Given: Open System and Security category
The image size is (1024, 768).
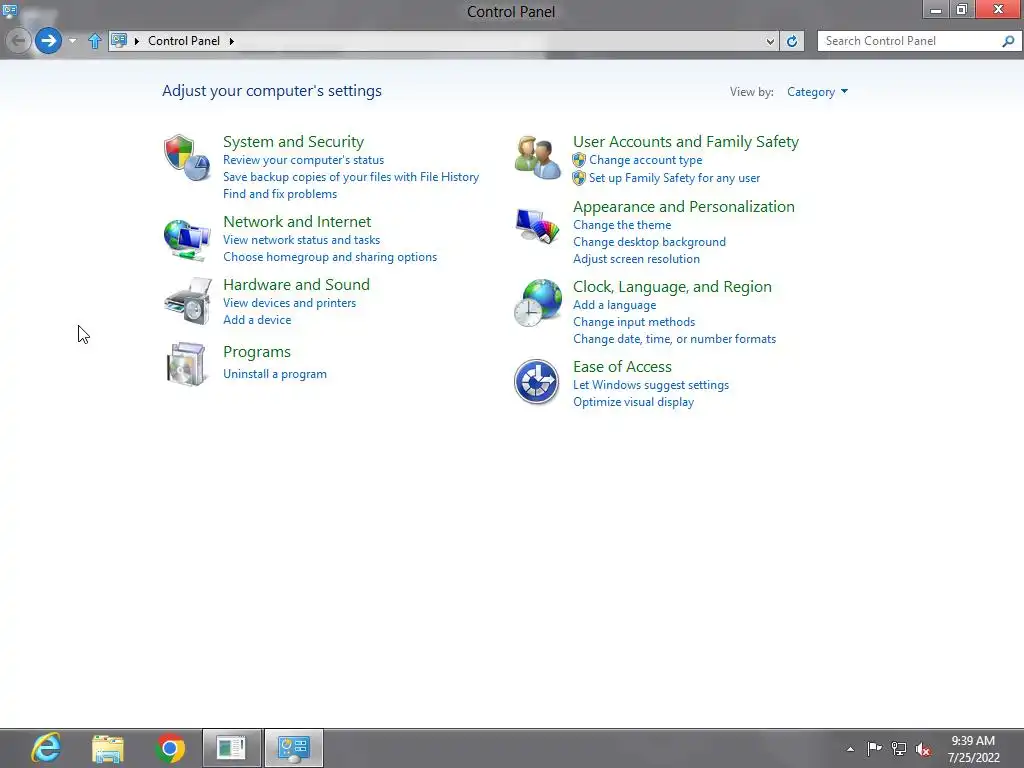Looking at the screenshot, I should click(x=293, y=142).
